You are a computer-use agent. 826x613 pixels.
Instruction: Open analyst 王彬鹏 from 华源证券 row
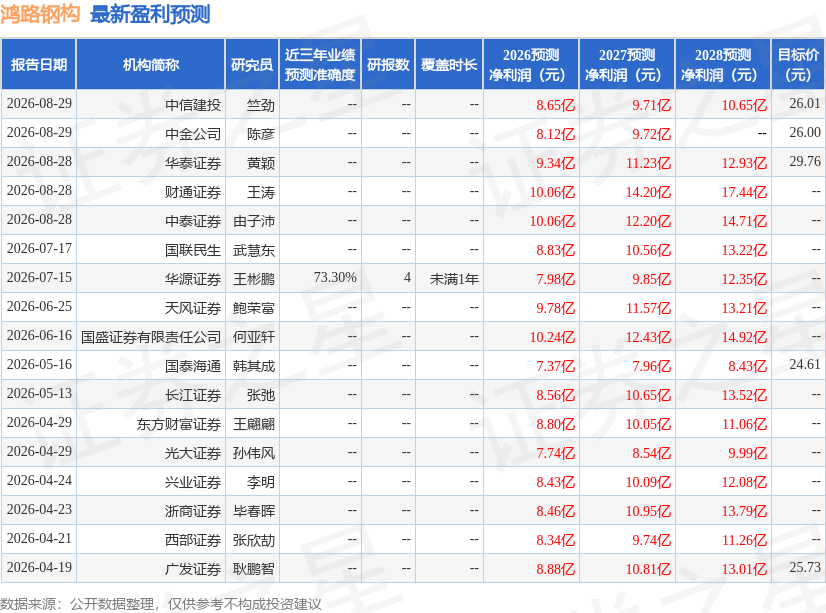pyautogui.click(x=254, y=279)
